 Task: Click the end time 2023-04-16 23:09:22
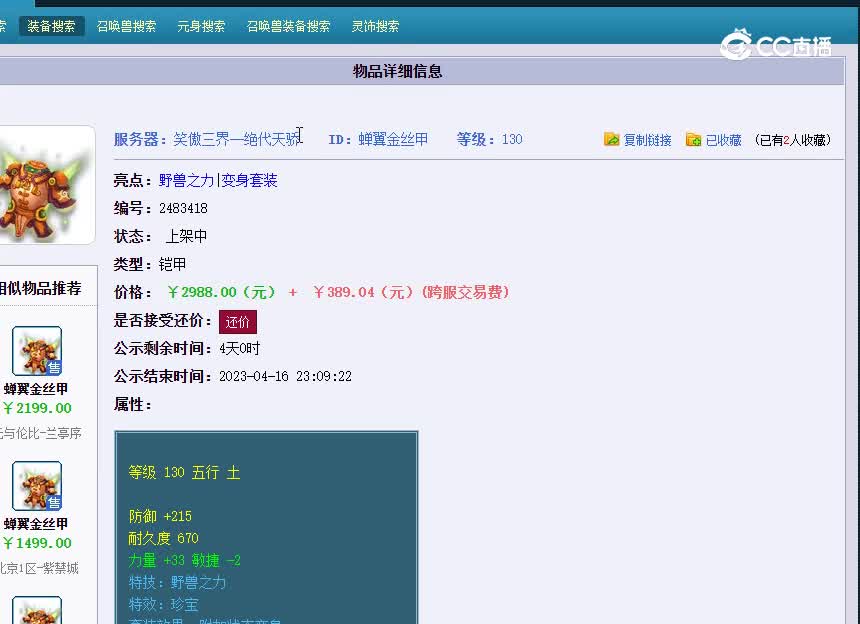[x=285, y=376]
